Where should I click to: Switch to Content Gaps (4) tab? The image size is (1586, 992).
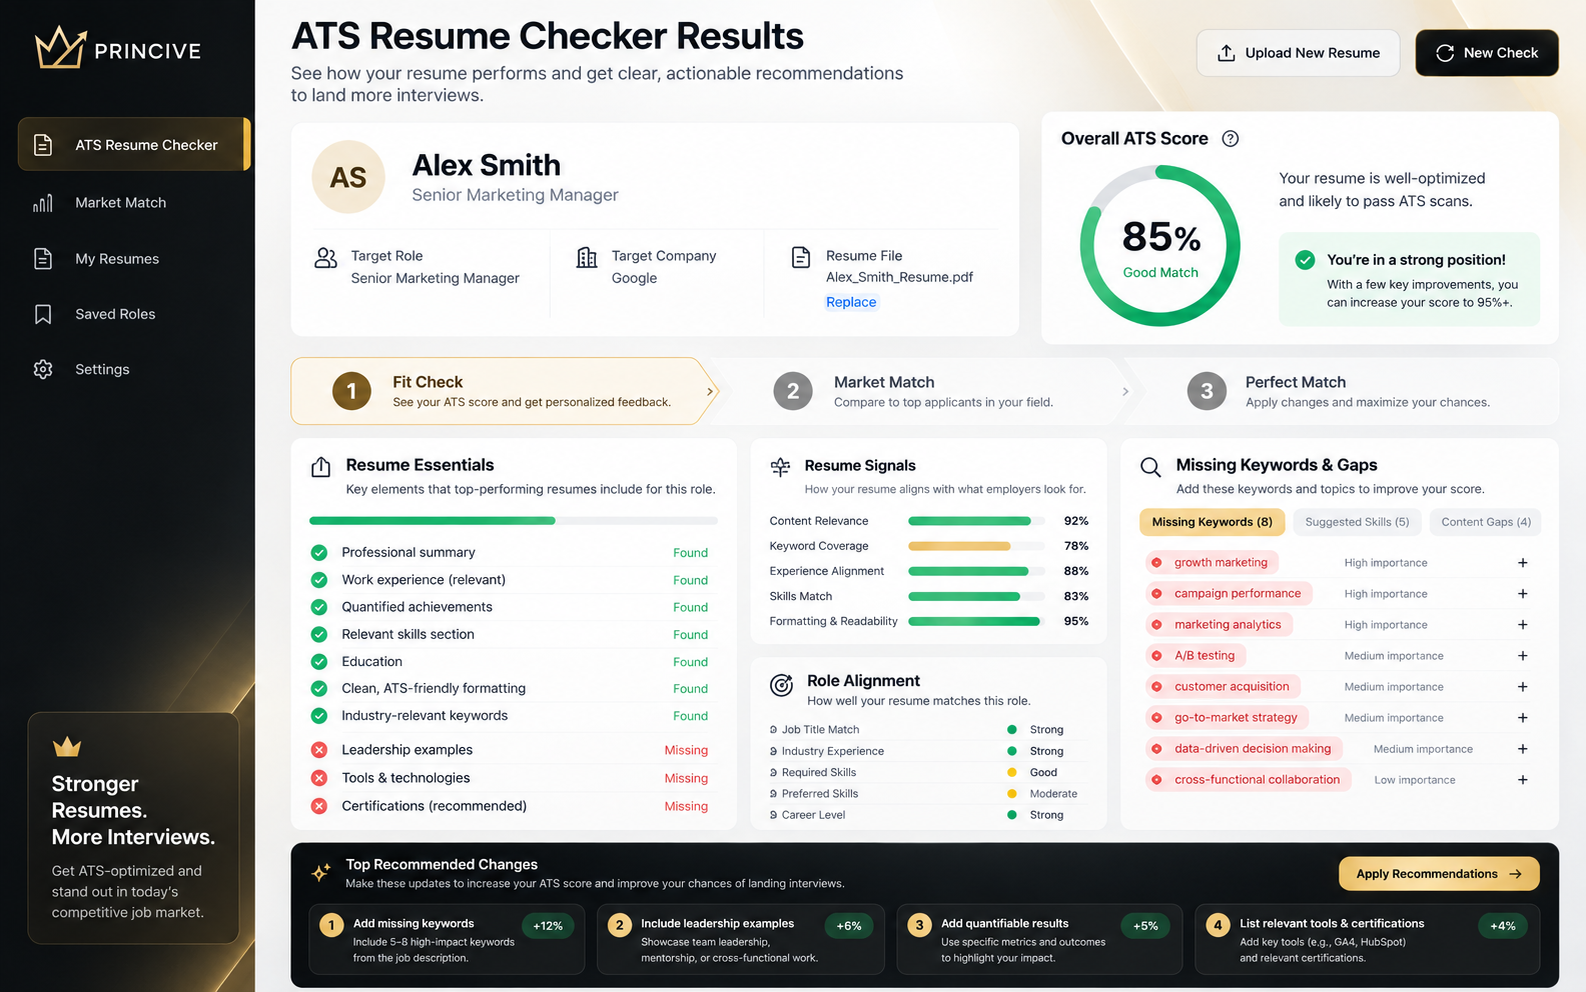pyautogui.click(x=1486, y=522)
